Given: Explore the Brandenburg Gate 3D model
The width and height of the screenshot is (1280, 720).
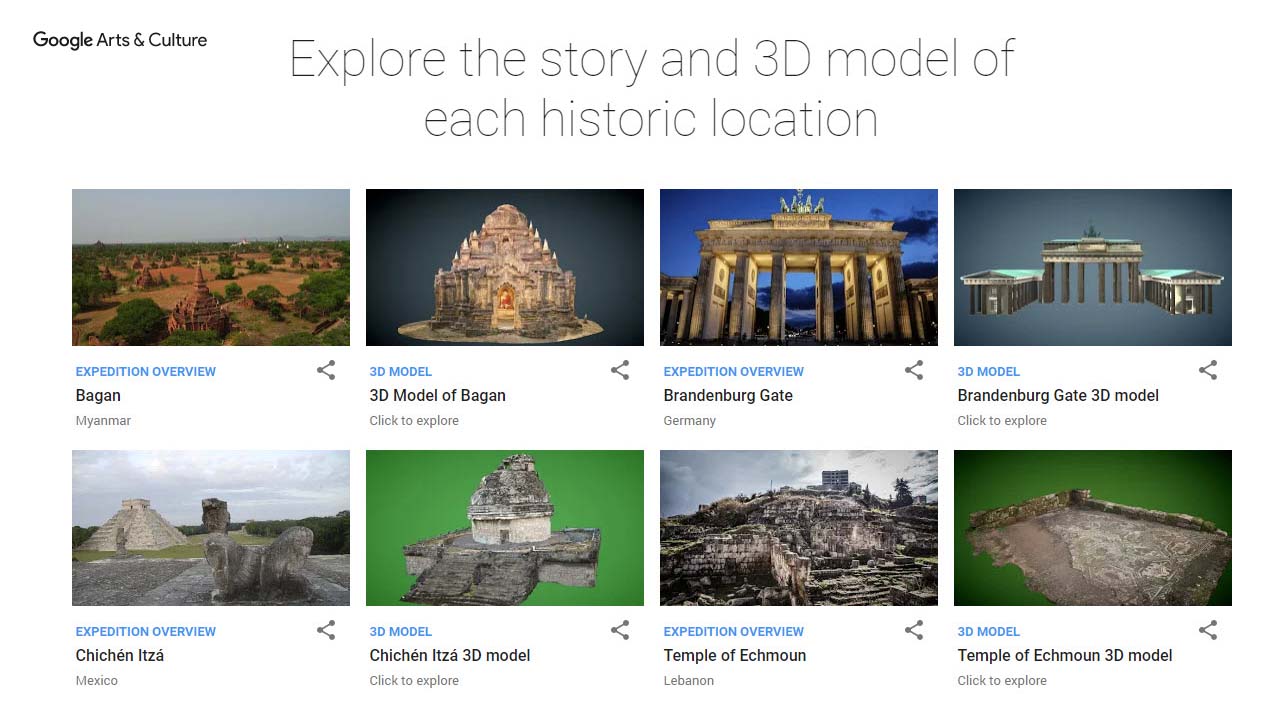Looking at the screenshot, I should pos(1057,395).
